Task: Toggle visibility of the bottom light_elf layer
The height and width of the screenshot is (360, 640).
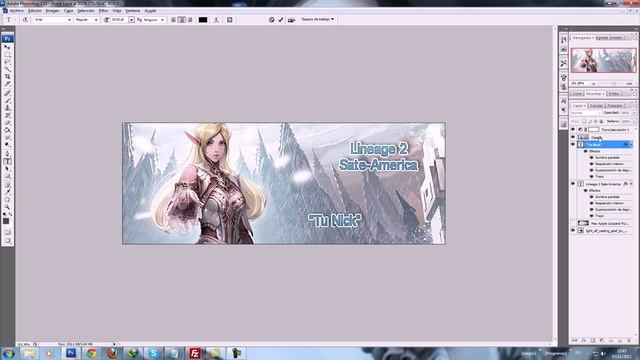Action: click(573, 231)
